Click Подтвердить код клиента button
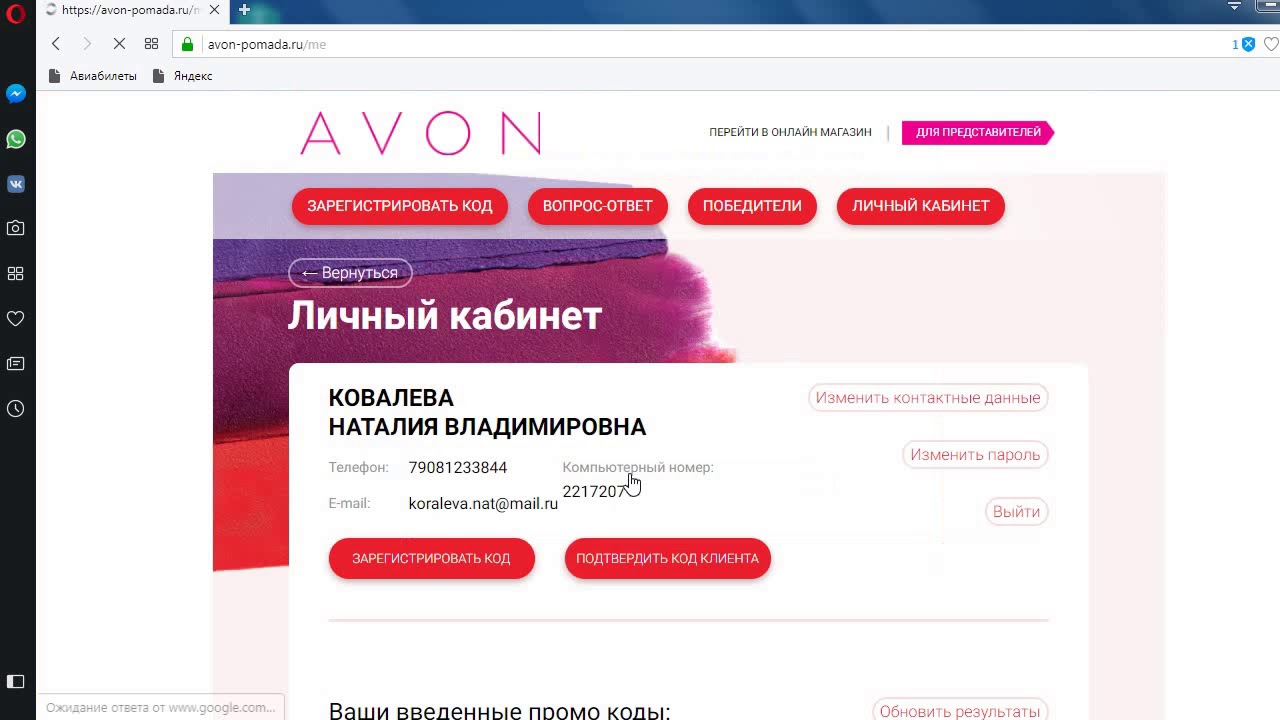 click(668, 559)
